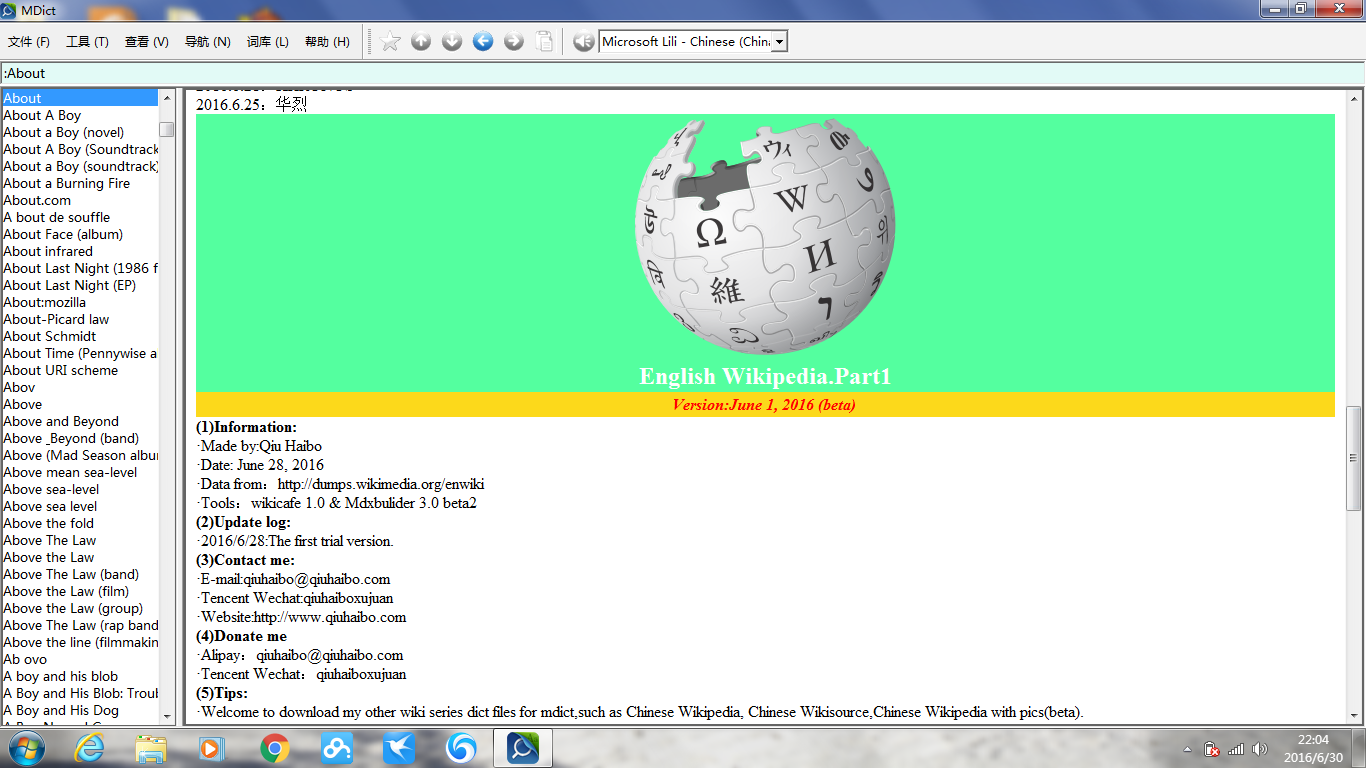Click the forward right arrow icon
The width and height of the screenshot is (1366, 768).
[514, 41]
